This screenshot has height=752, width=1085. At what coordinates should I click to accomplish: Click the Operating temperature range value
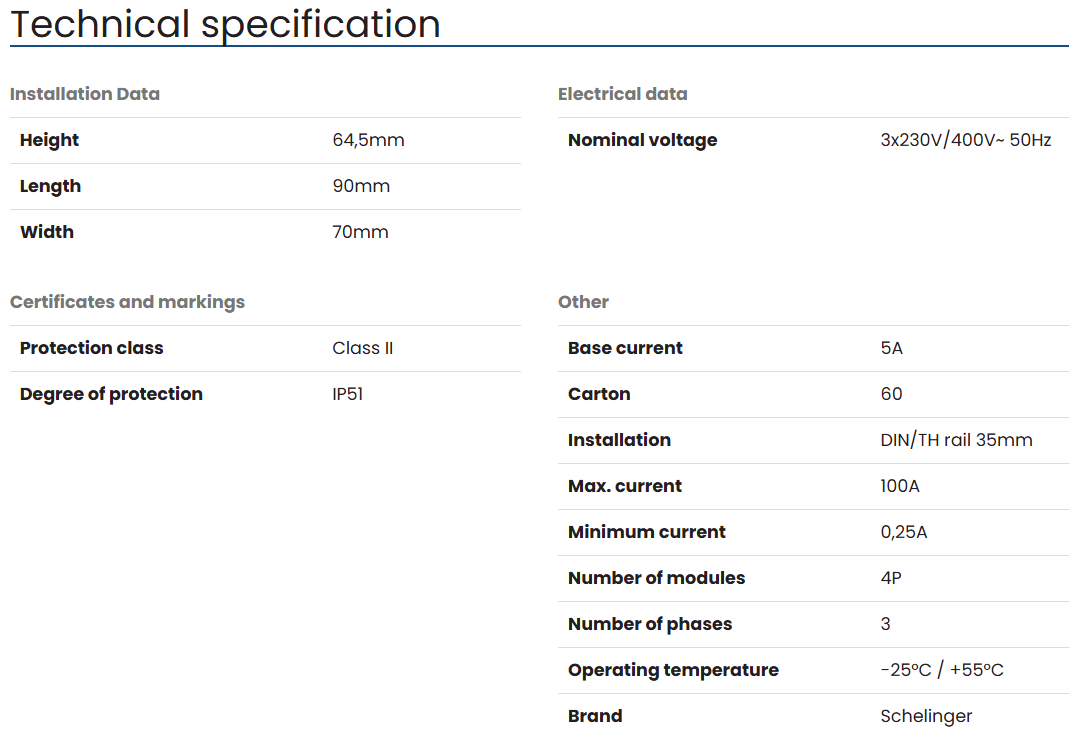tap(941, 670)
